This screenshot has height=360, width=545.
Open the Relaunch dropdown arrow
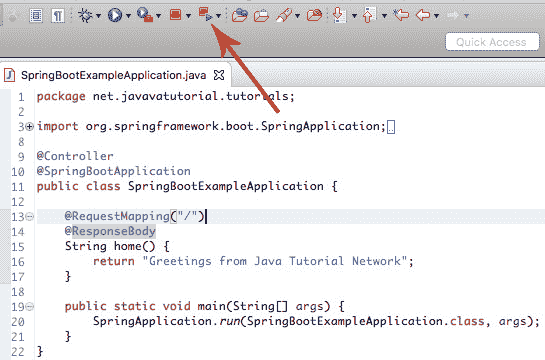[218, 16]
